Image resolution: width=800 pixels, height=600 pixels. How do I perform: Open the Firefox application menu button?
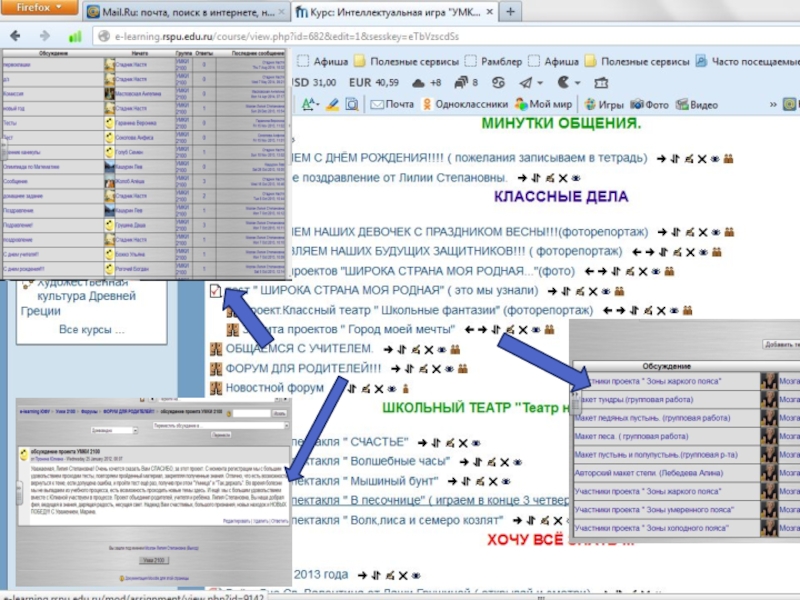pos(38,7)
